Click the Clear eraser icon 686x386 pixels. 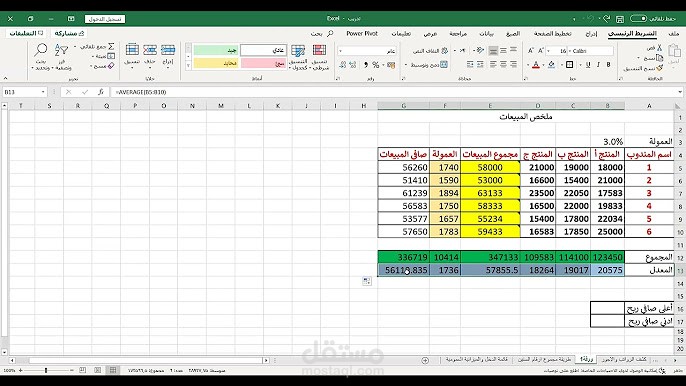coord(111,66)
